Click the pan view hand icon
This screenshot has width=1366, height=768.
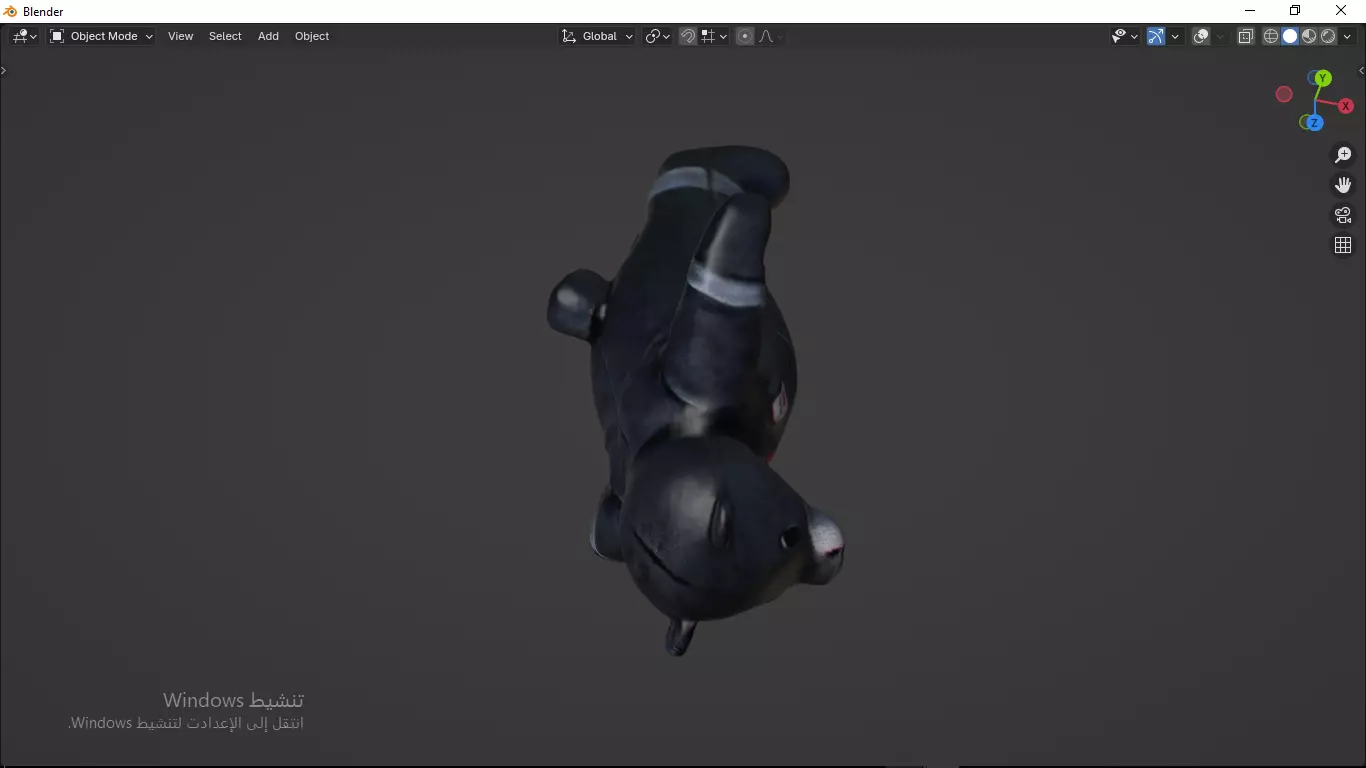pos(1343,185)
